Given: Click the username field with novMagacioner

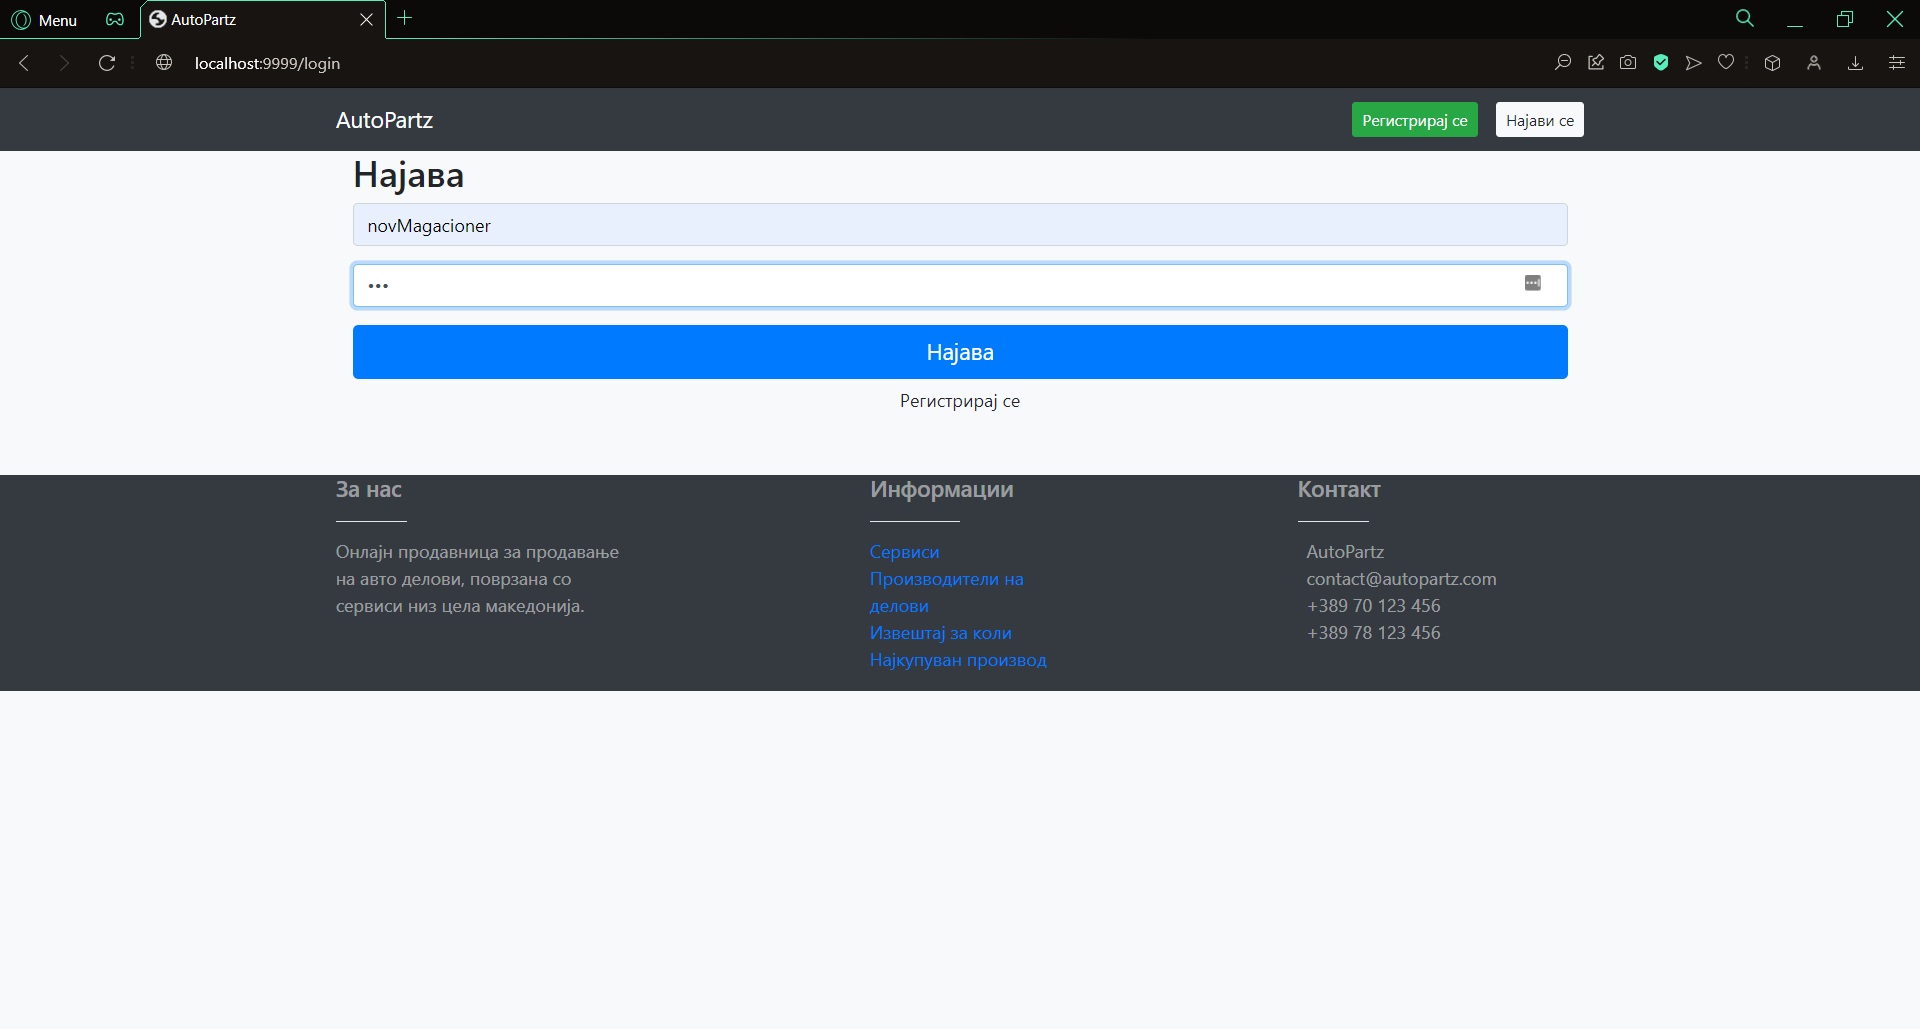Looking at the screenshot, I should click(x=959, y=225).
